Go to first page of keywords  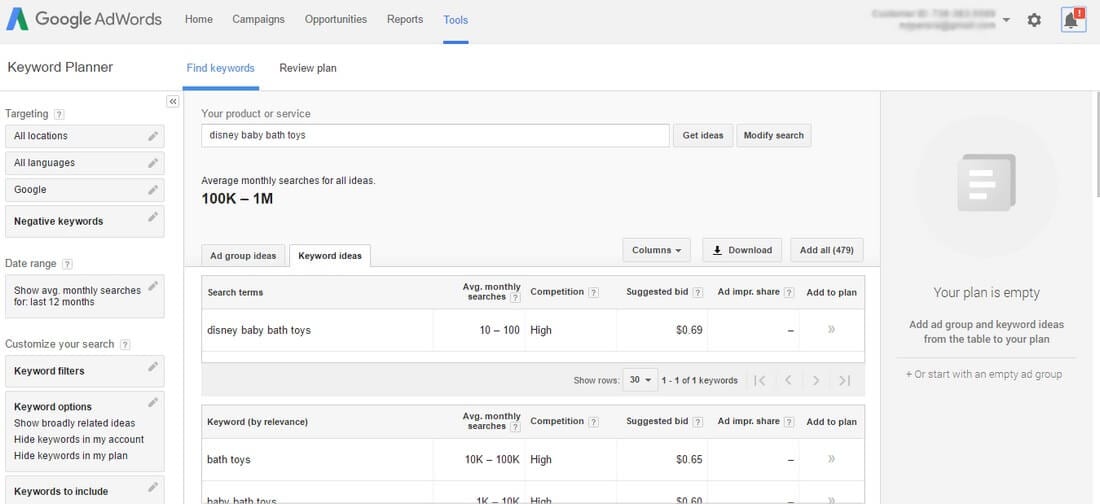[760, 380]
